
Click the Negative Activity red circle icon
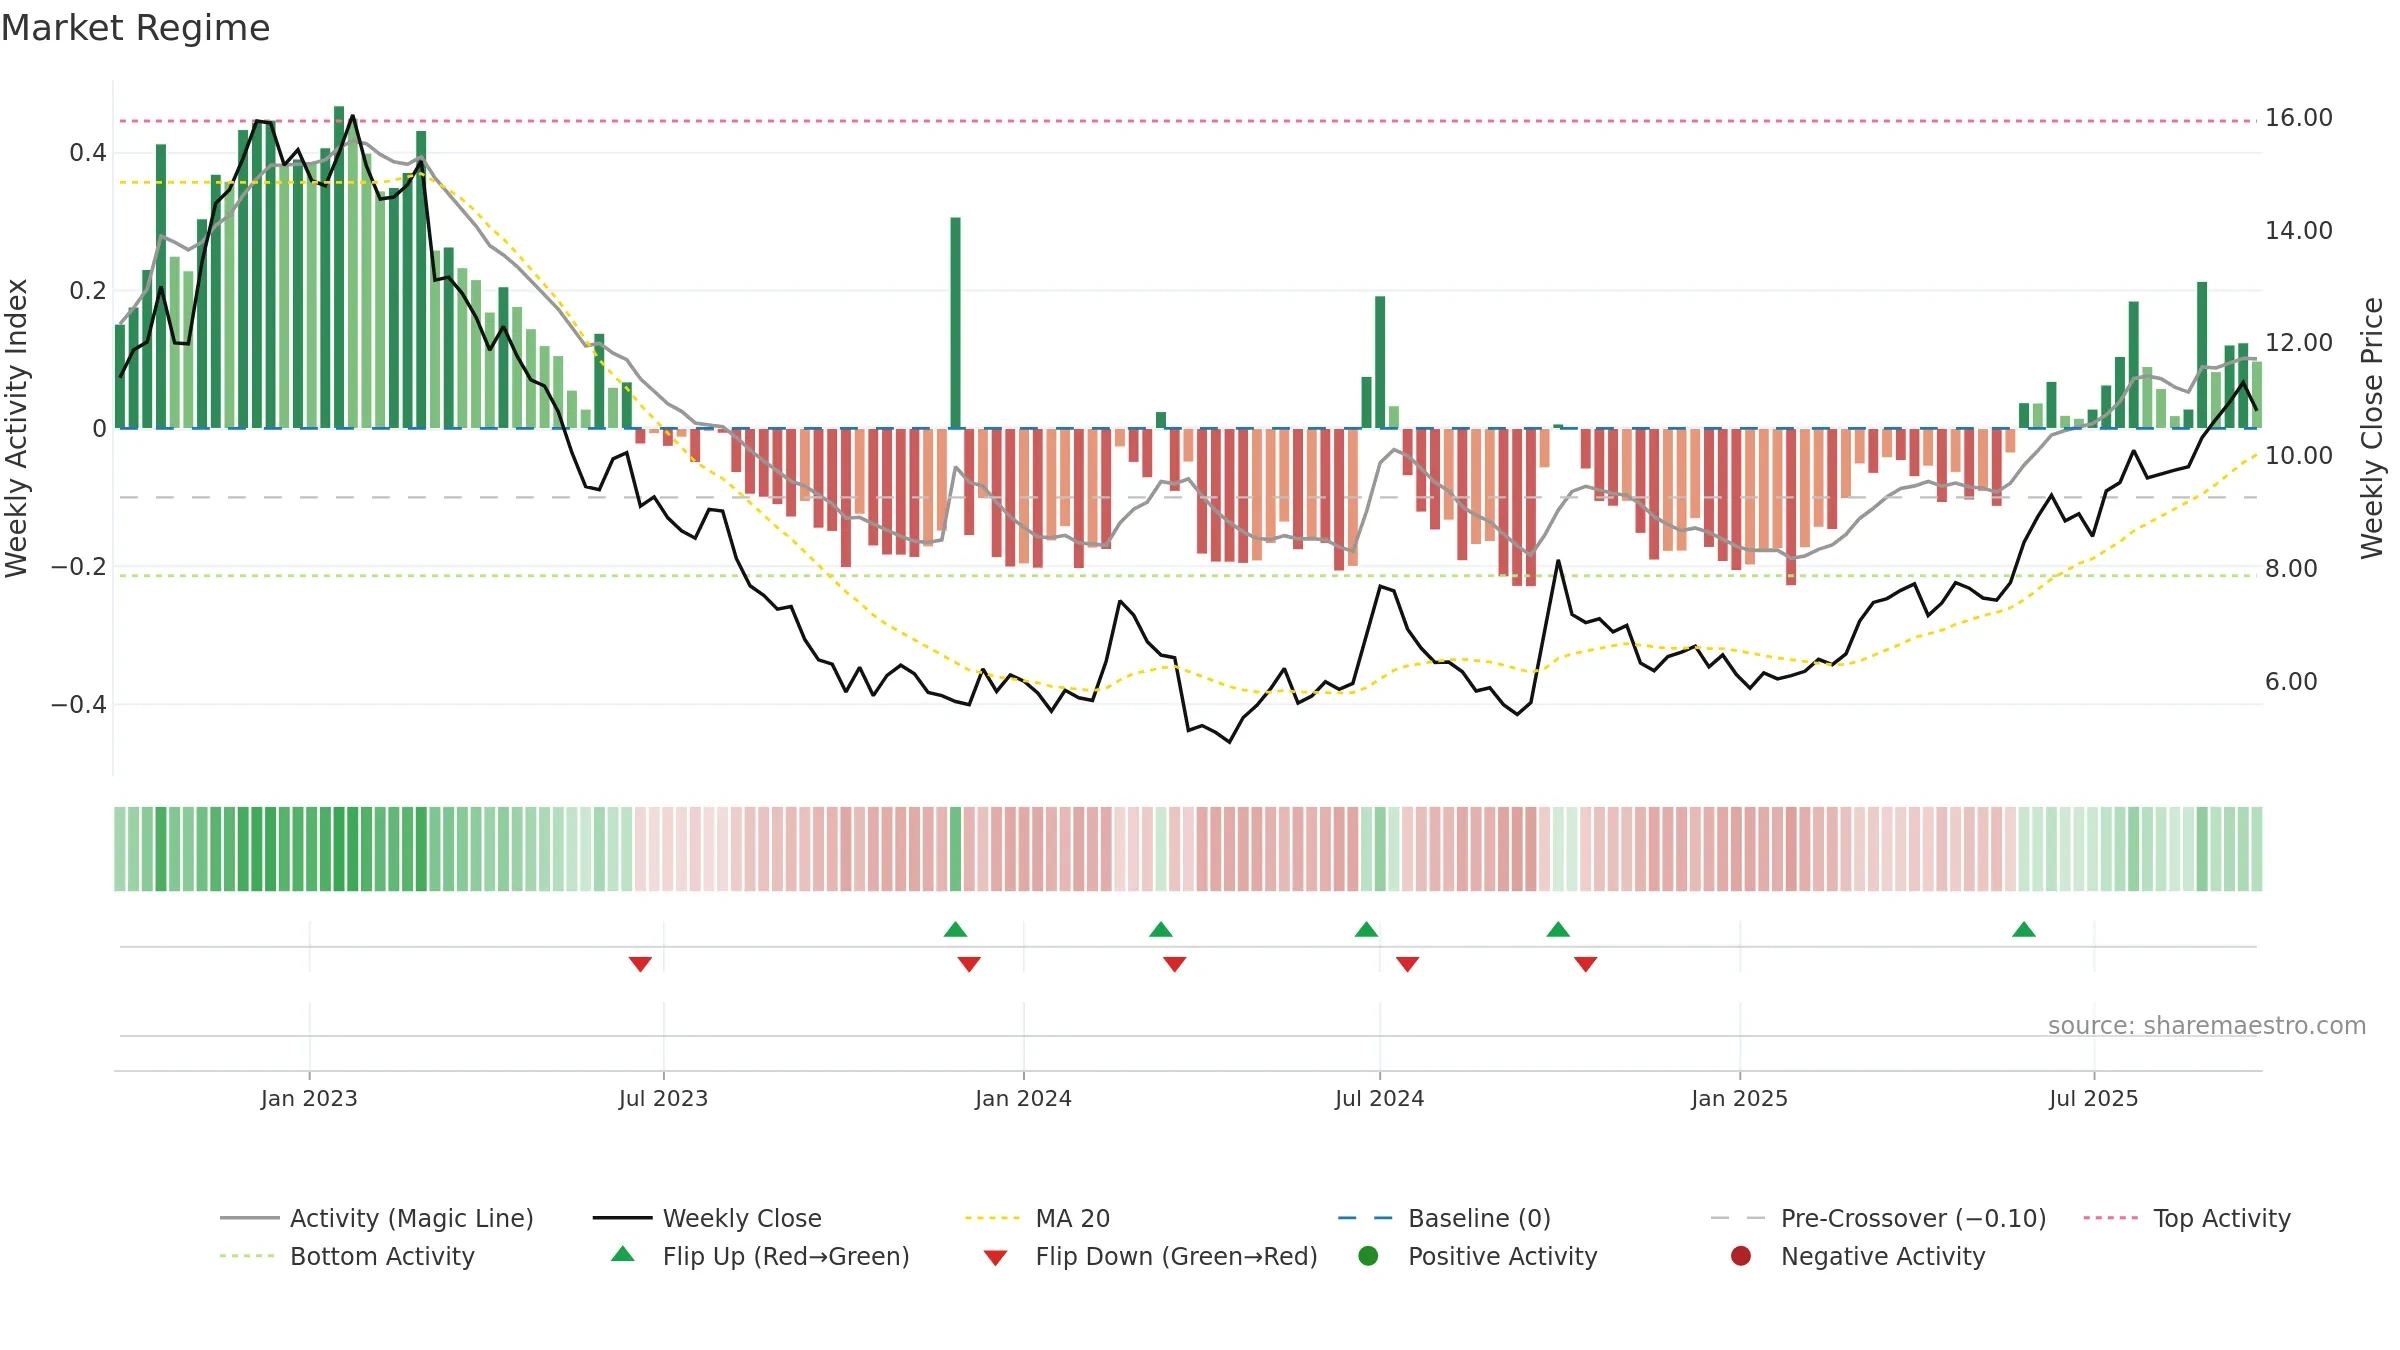[x=1741, y=1256]
